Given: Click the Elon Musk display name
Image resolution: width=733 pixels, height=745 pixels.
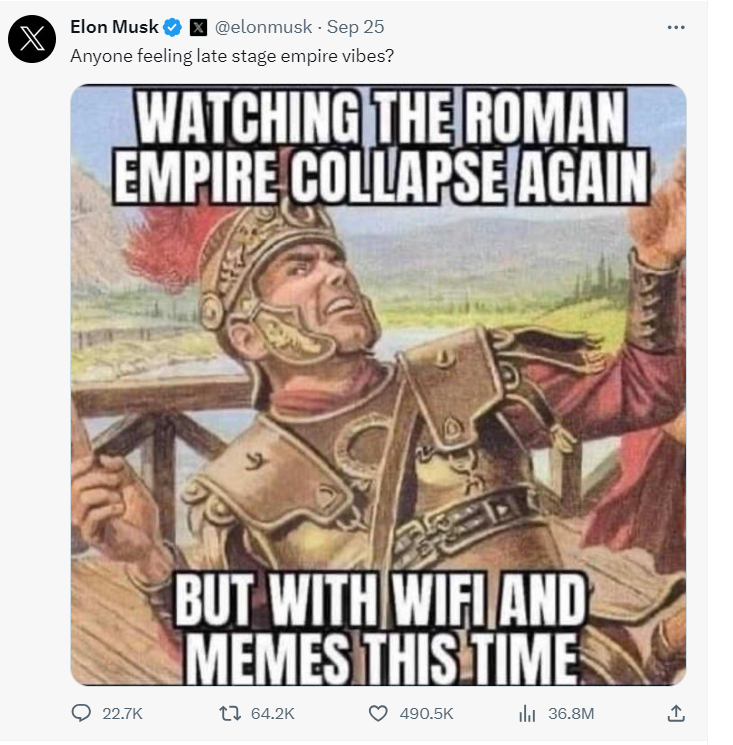Looking at the screenshot, I should pyautogui.click(x=114, y=27).
